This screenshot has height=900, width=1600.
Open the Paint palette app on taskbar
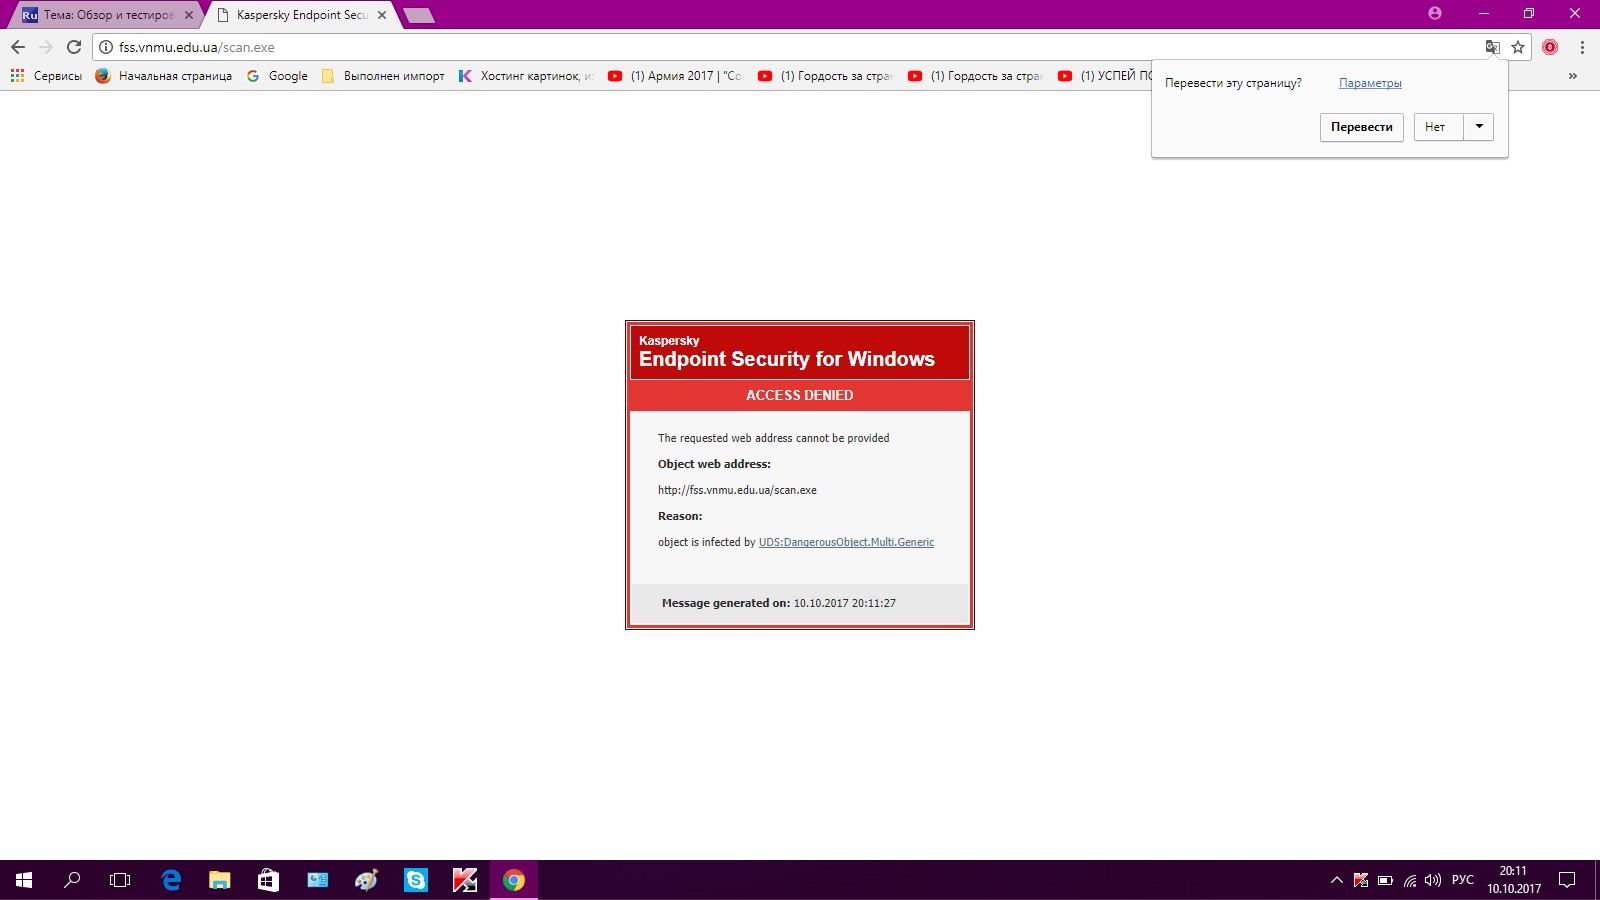click(366, 880)
